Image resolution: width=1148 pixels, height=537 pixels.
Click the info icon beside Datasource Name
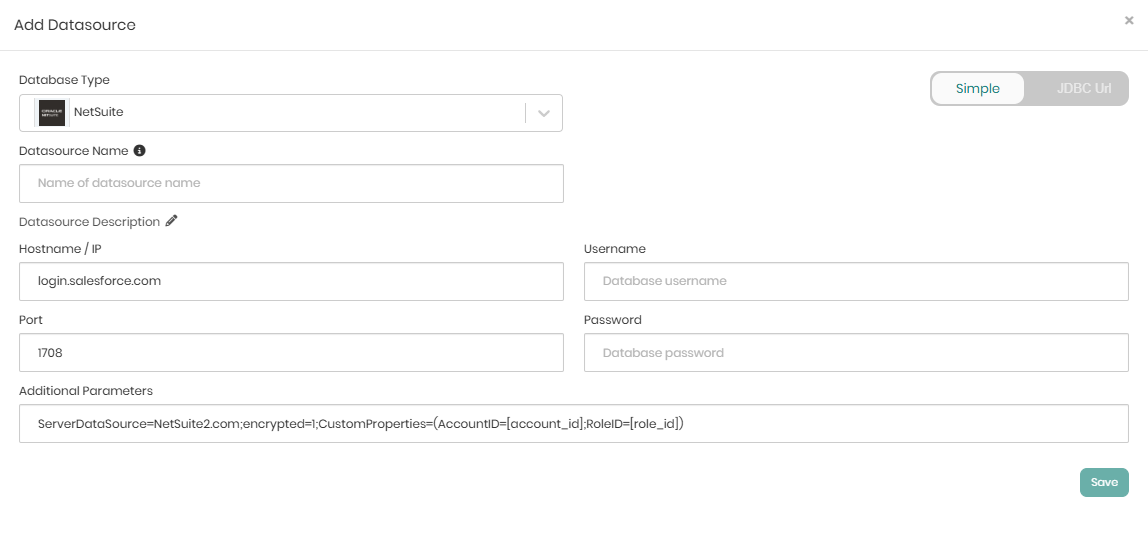140,151
